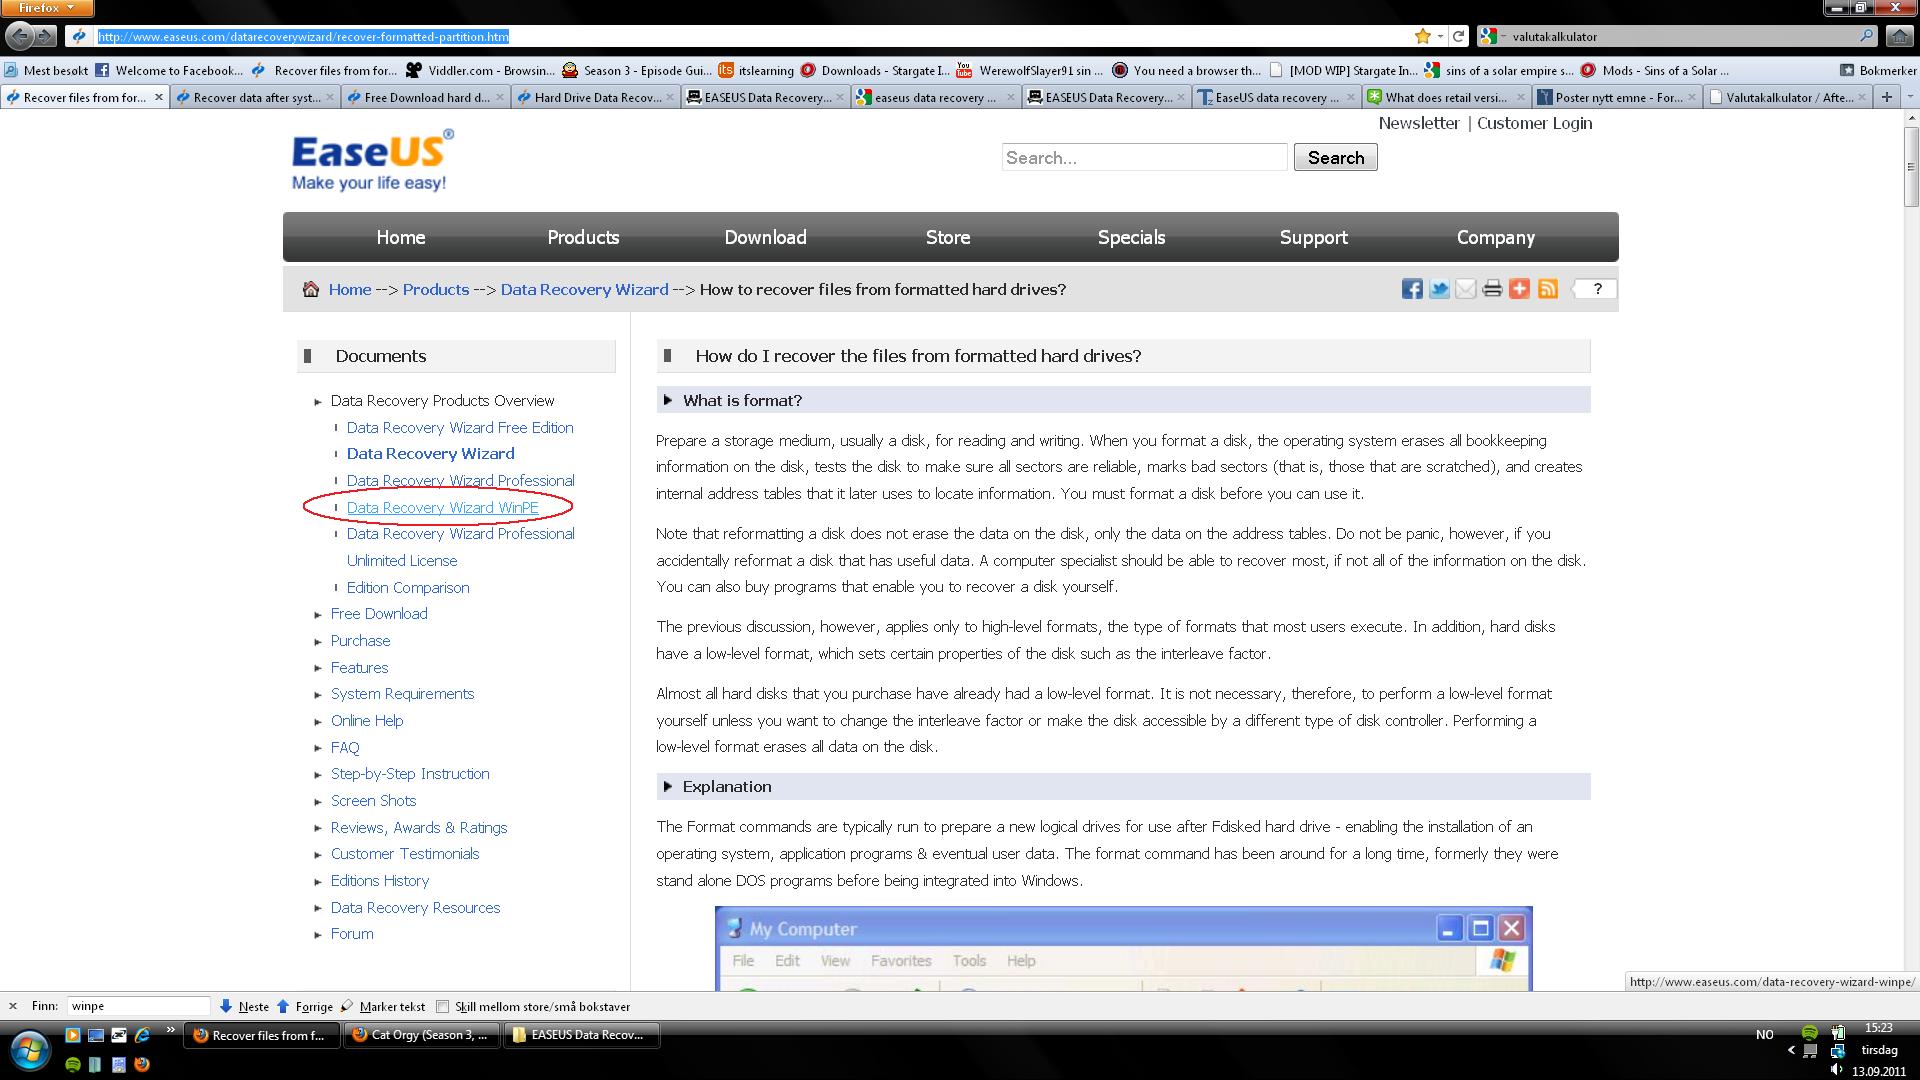1920x1080 pixels.
Task: Open the browser home page icon
Action: [1899, 36]
